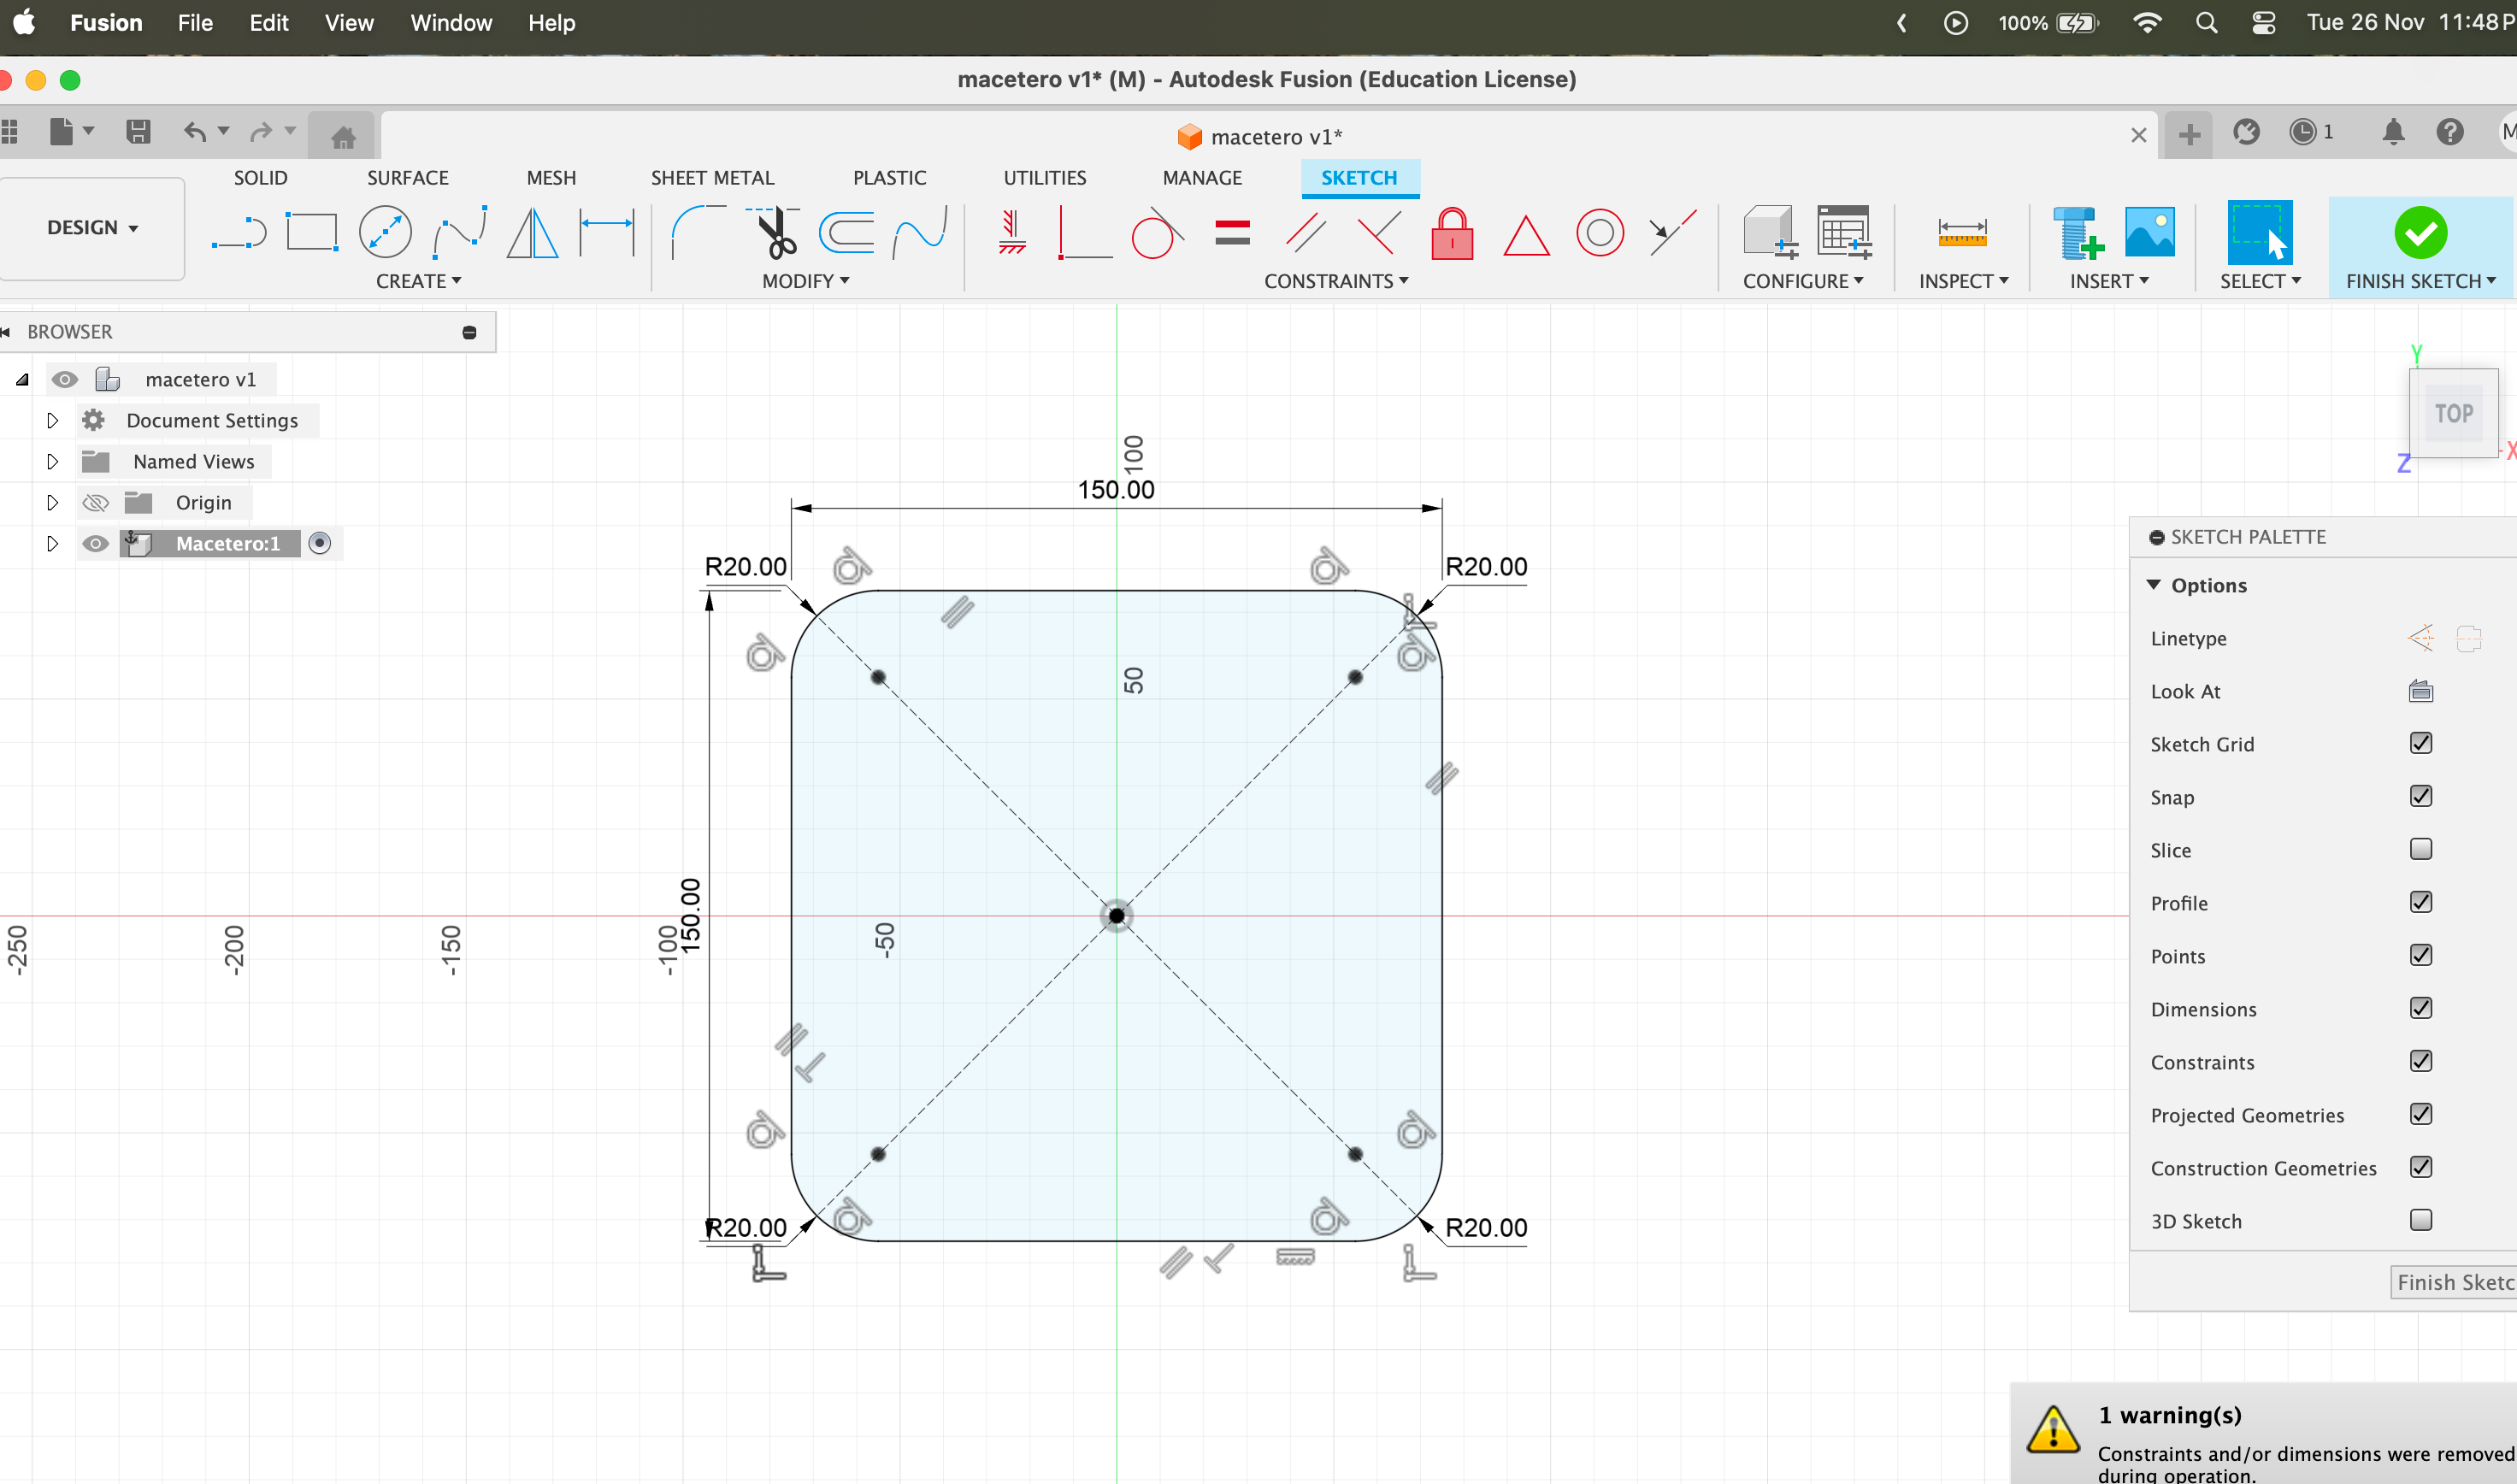Click the Finish Sketch palette button
The height and width of the screenshot is (1484, 2517).
pos(2453,1282)
